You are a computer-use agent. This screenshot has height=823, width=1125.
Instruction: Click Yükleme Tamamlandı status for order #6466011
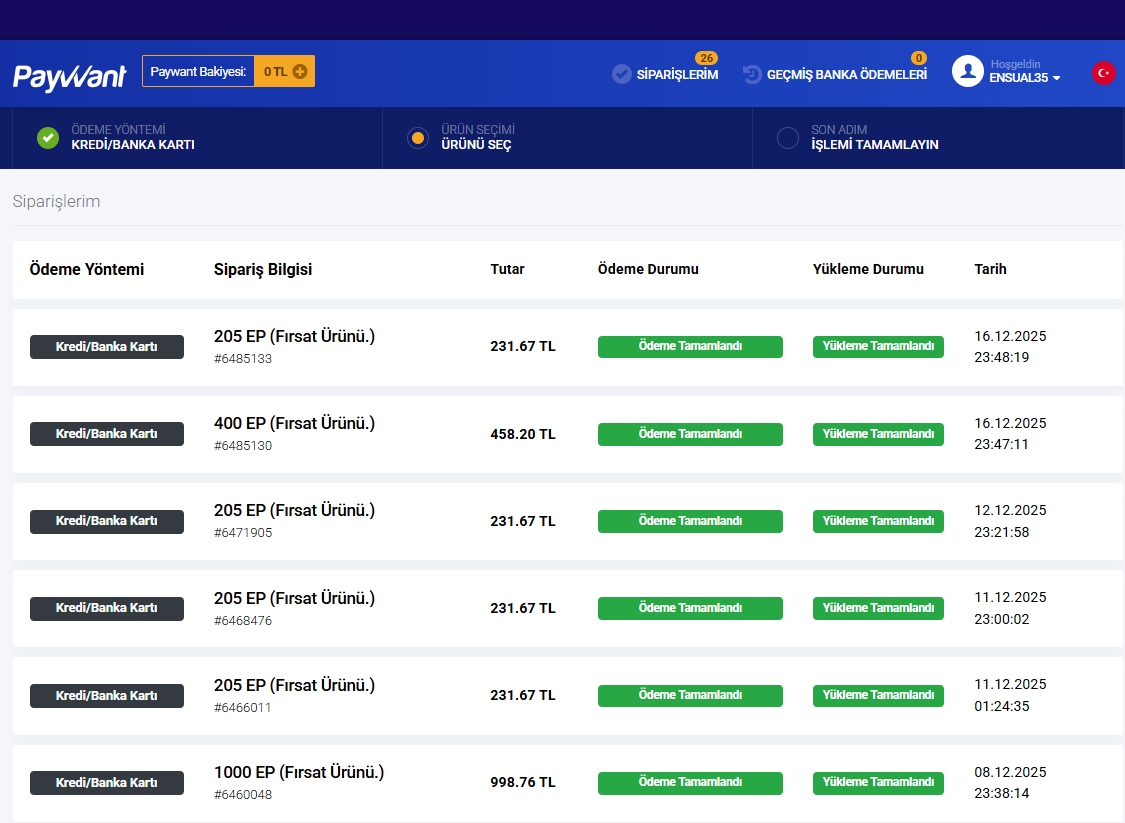(878, 695)
